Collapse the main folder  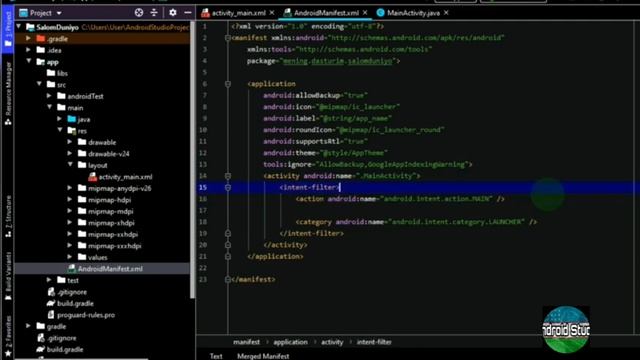coord(49,107)
